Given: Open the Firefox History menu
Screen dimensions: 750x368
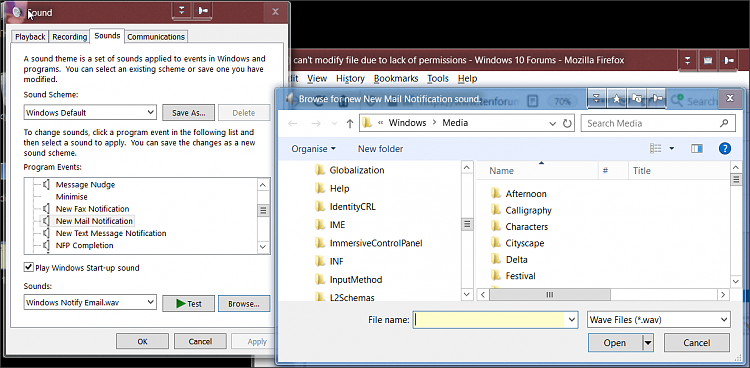Looking at the screenshot, I should 350,78.
